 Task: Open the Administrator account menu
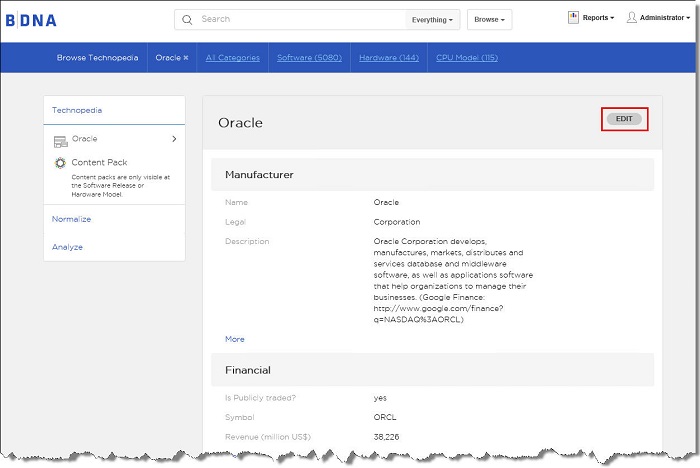tap(665, 17)
